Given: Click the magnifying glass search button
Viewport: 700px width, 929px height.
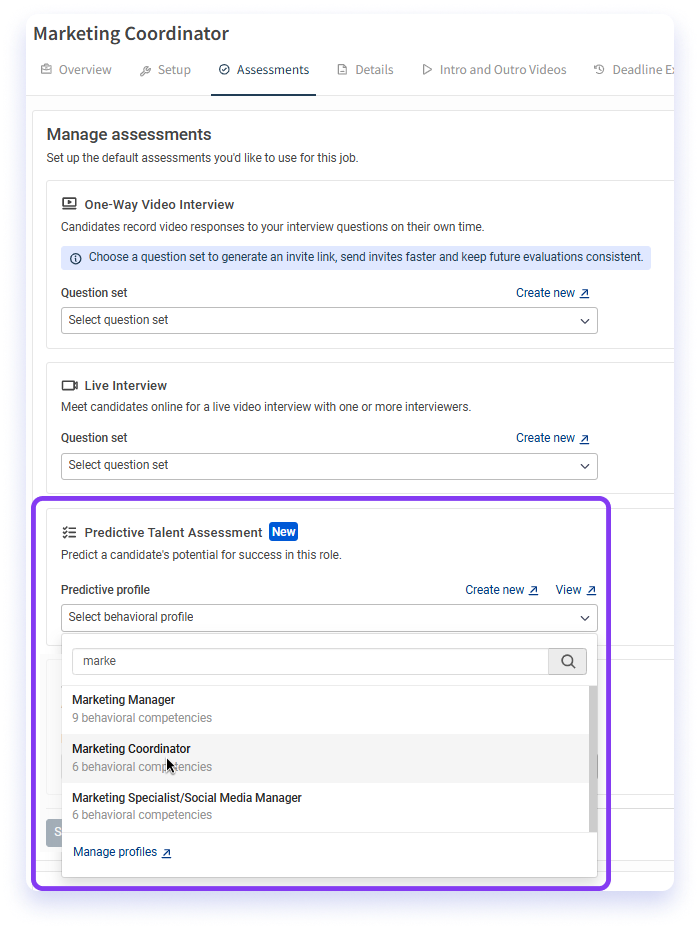Looking at the screenshot, I should [568, 661].
